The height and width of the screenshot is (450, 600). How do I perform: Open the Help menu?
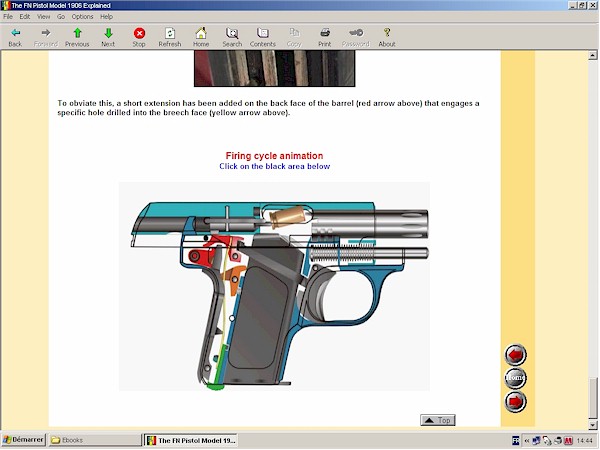tap(106, 16)
